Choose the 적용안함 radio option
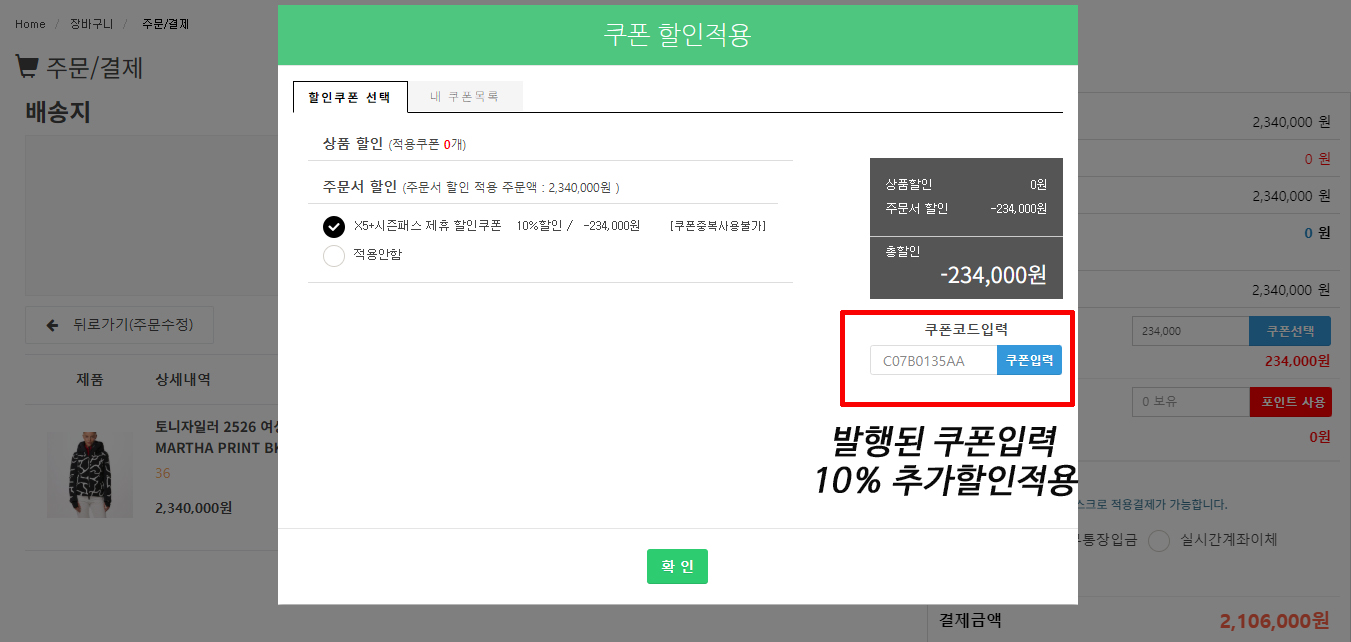 [334, 256]
